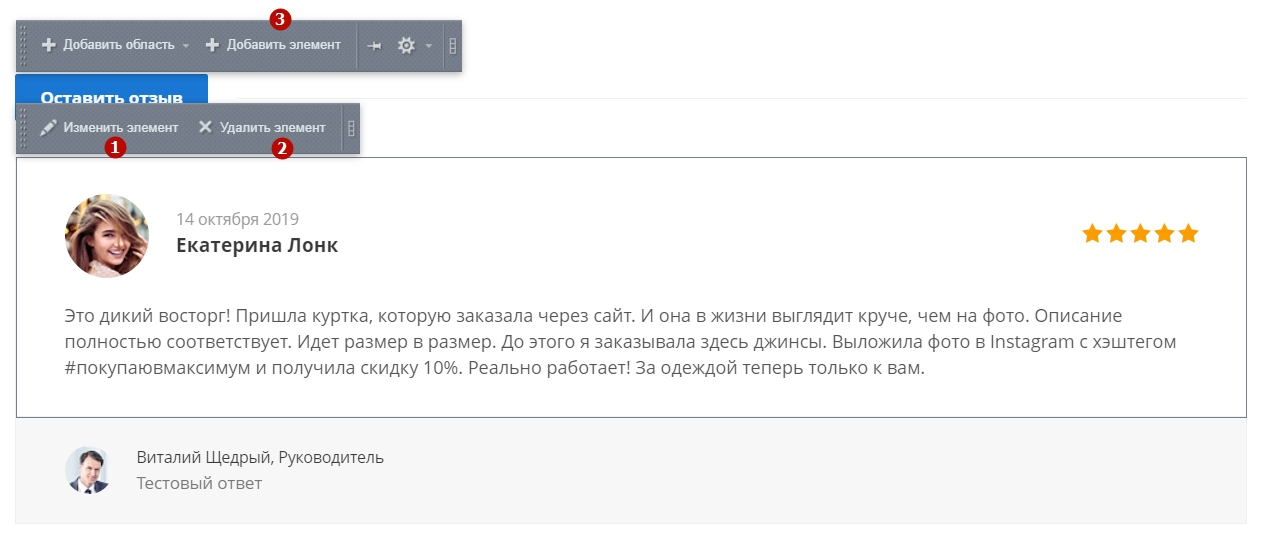Click the review text starting 'Это дикий восторг!'
This screenshot has width=1284, height=549.
(x=620, y=341)
